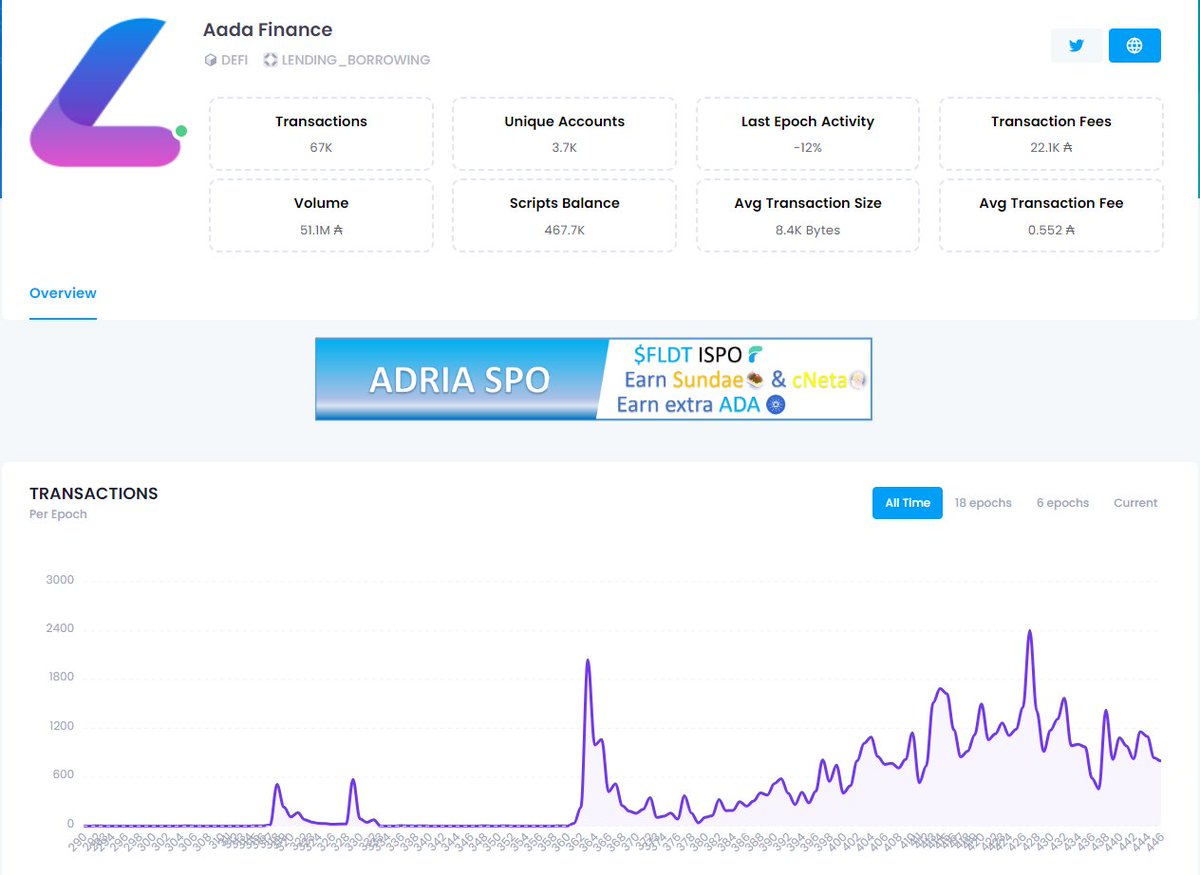
Task: Switch chart to Current epoch
Action: pos(1136,503)
